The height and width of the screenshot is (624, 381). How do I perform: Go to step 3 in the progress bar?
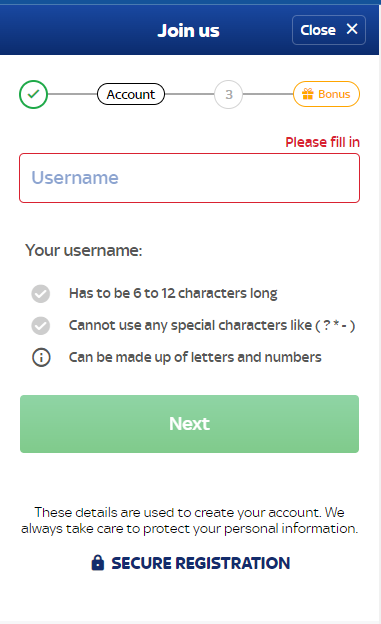(229, 94)
